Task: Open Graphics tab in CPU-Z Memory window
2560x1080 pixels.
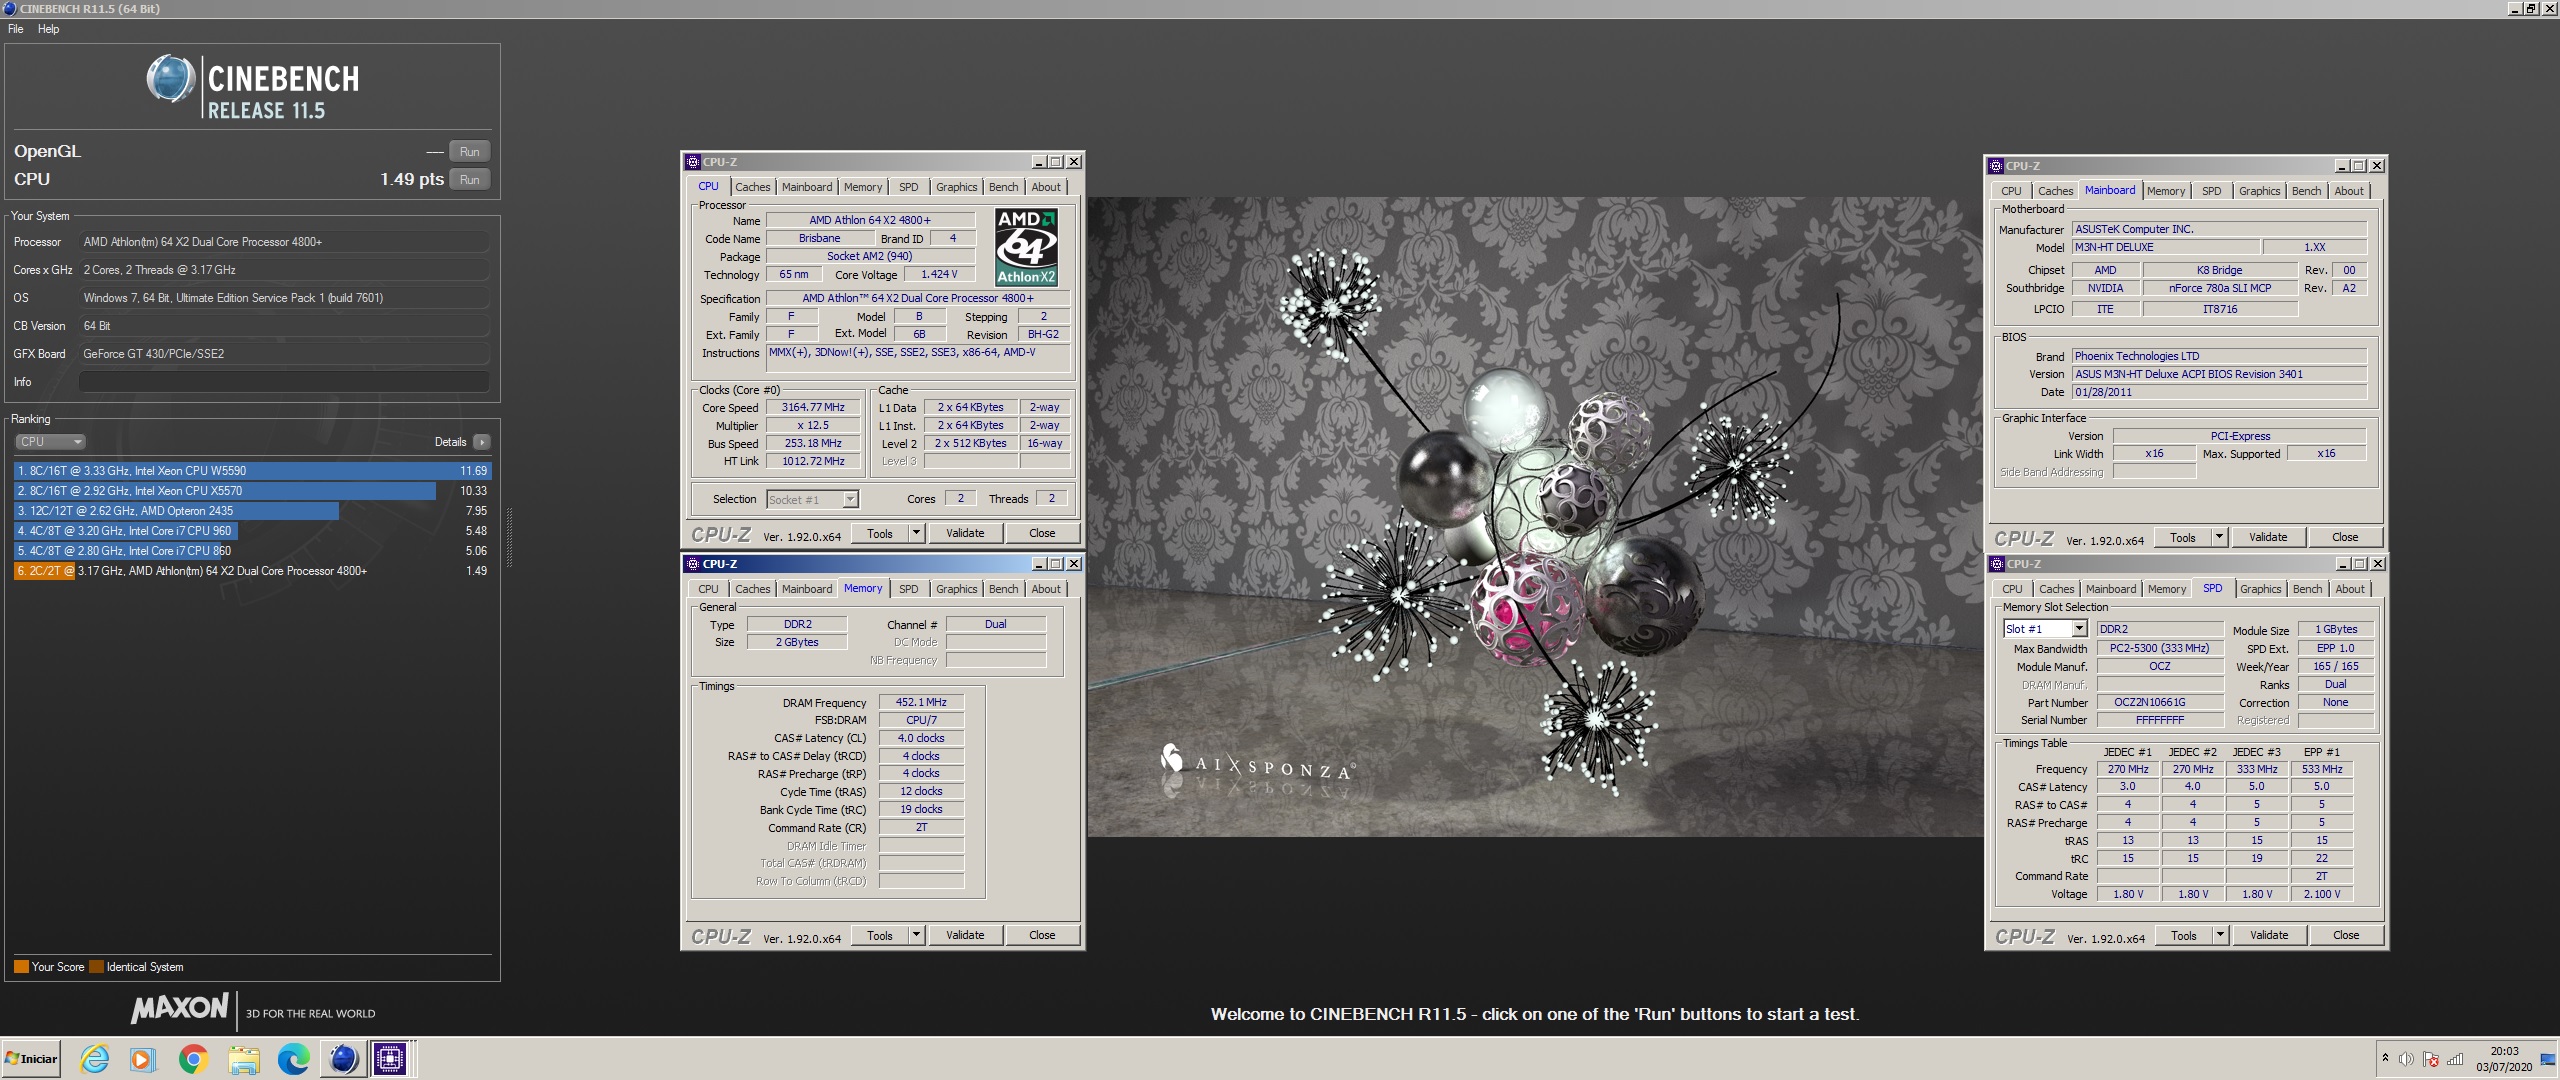Action: point(956,589)
